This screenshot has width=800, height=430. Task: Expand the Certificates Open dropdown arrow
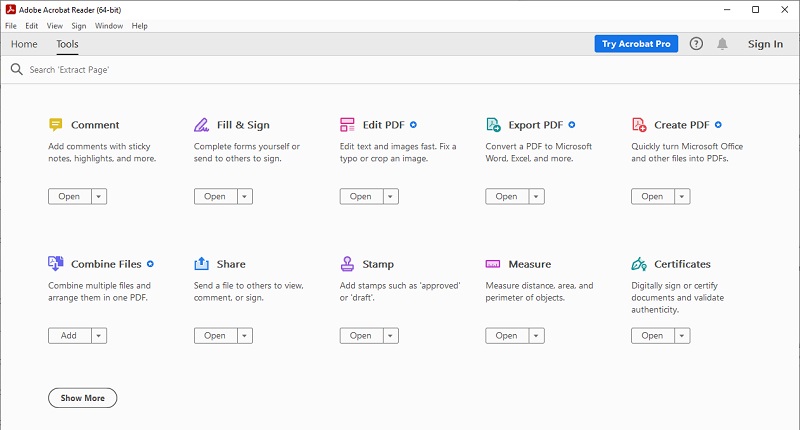click(682, 336)
